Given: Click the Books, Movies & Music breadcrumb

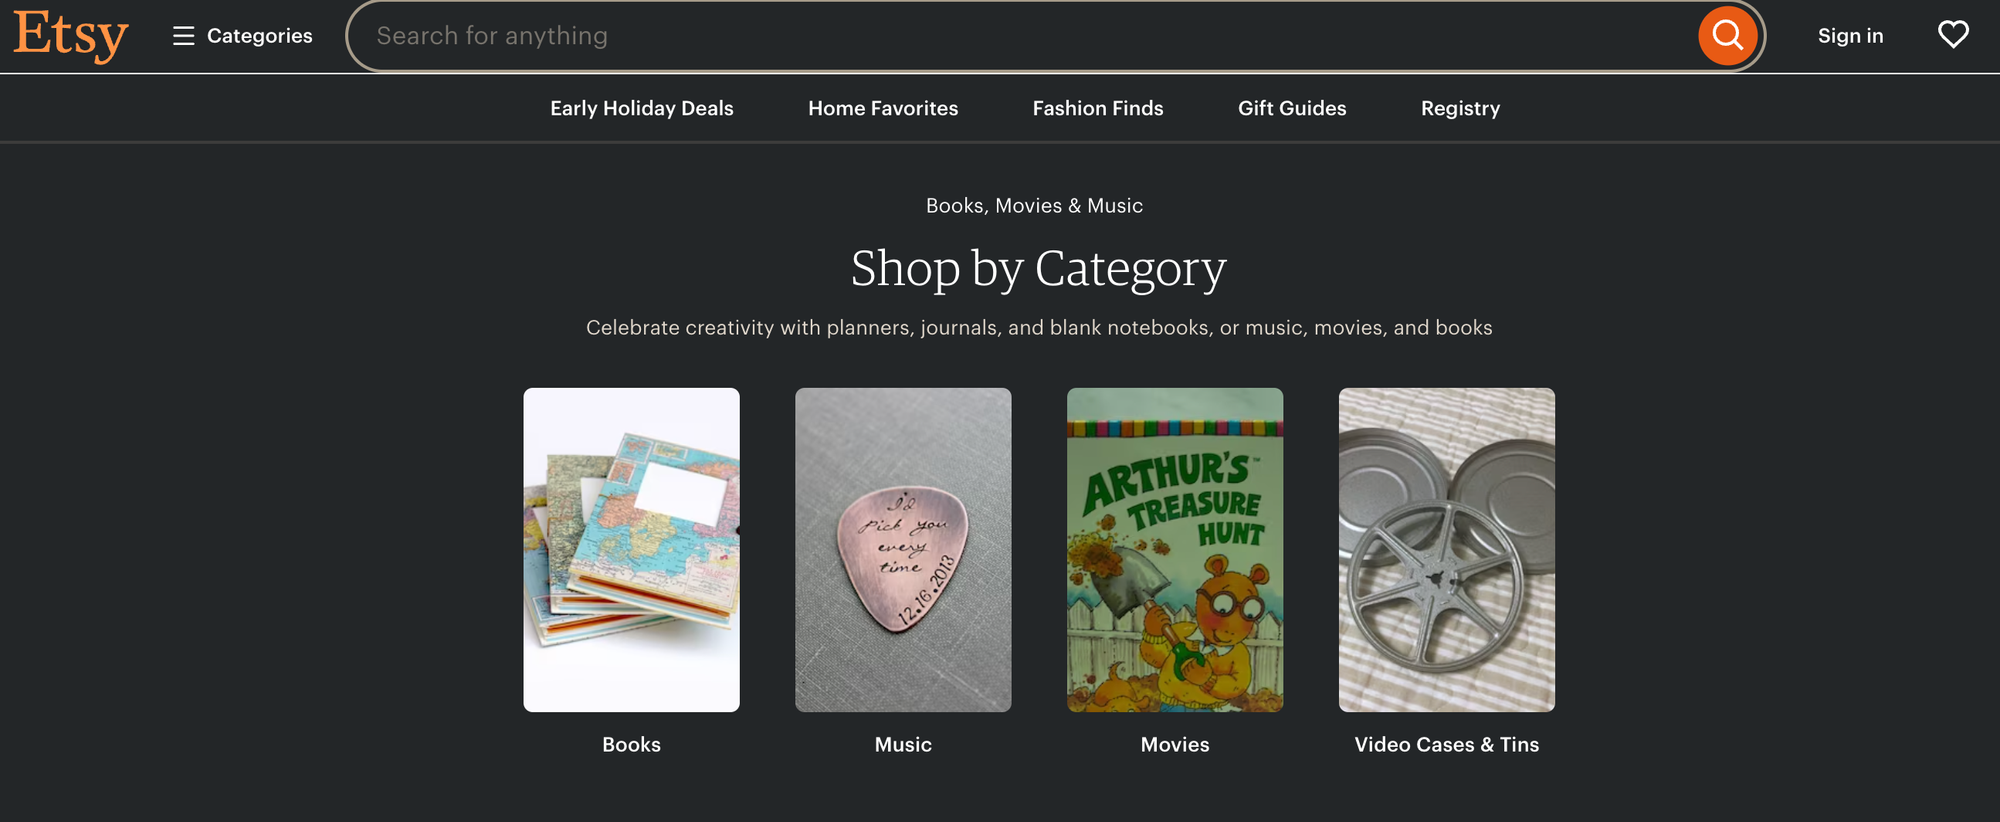Looking at the screenshot, I should 1033,205.
